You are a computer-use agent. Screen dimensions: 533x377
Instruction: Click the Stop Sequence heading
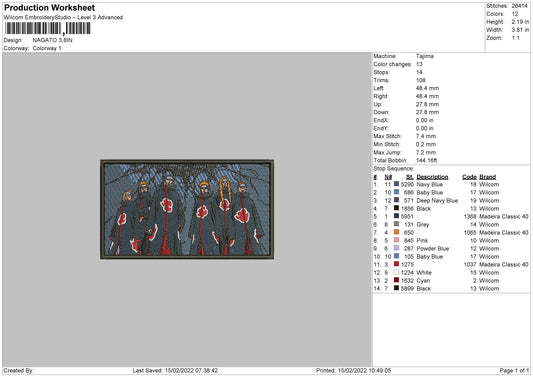tap(393, 169)
